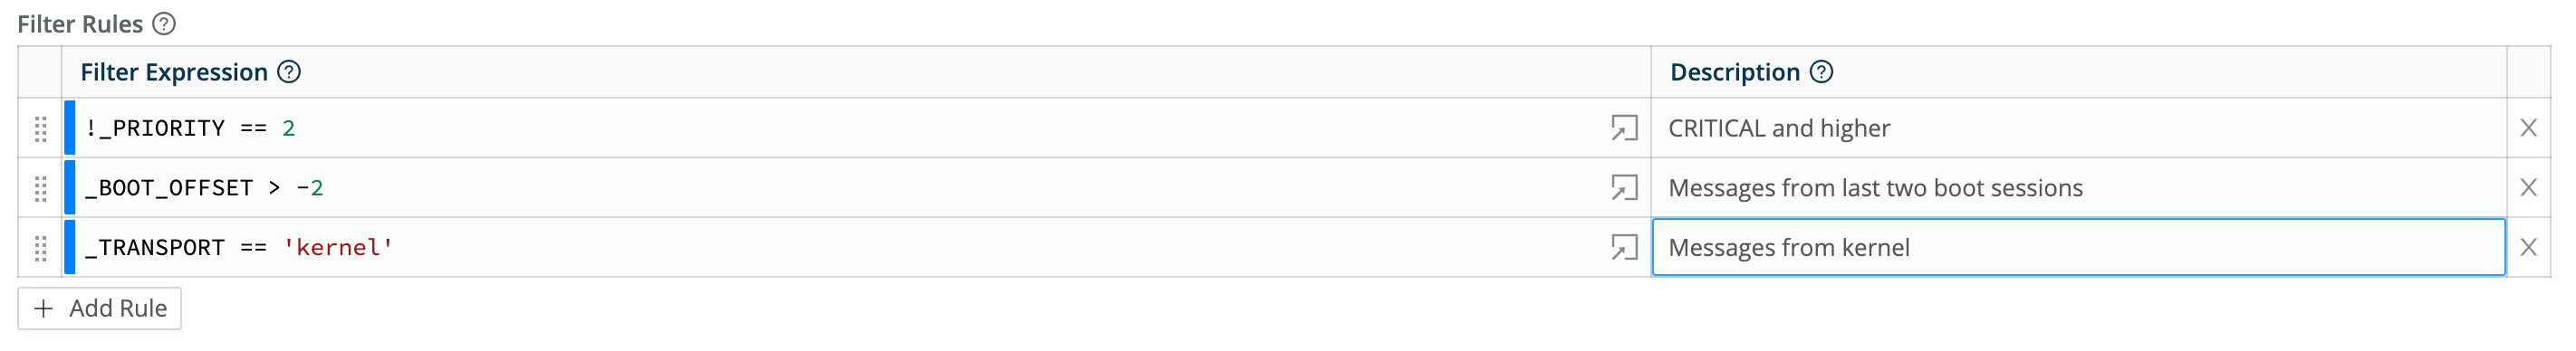Grab drag handle of _TRANSPORT rule
The height and width of the screenshot is (351, 2576).
[41, 248]
